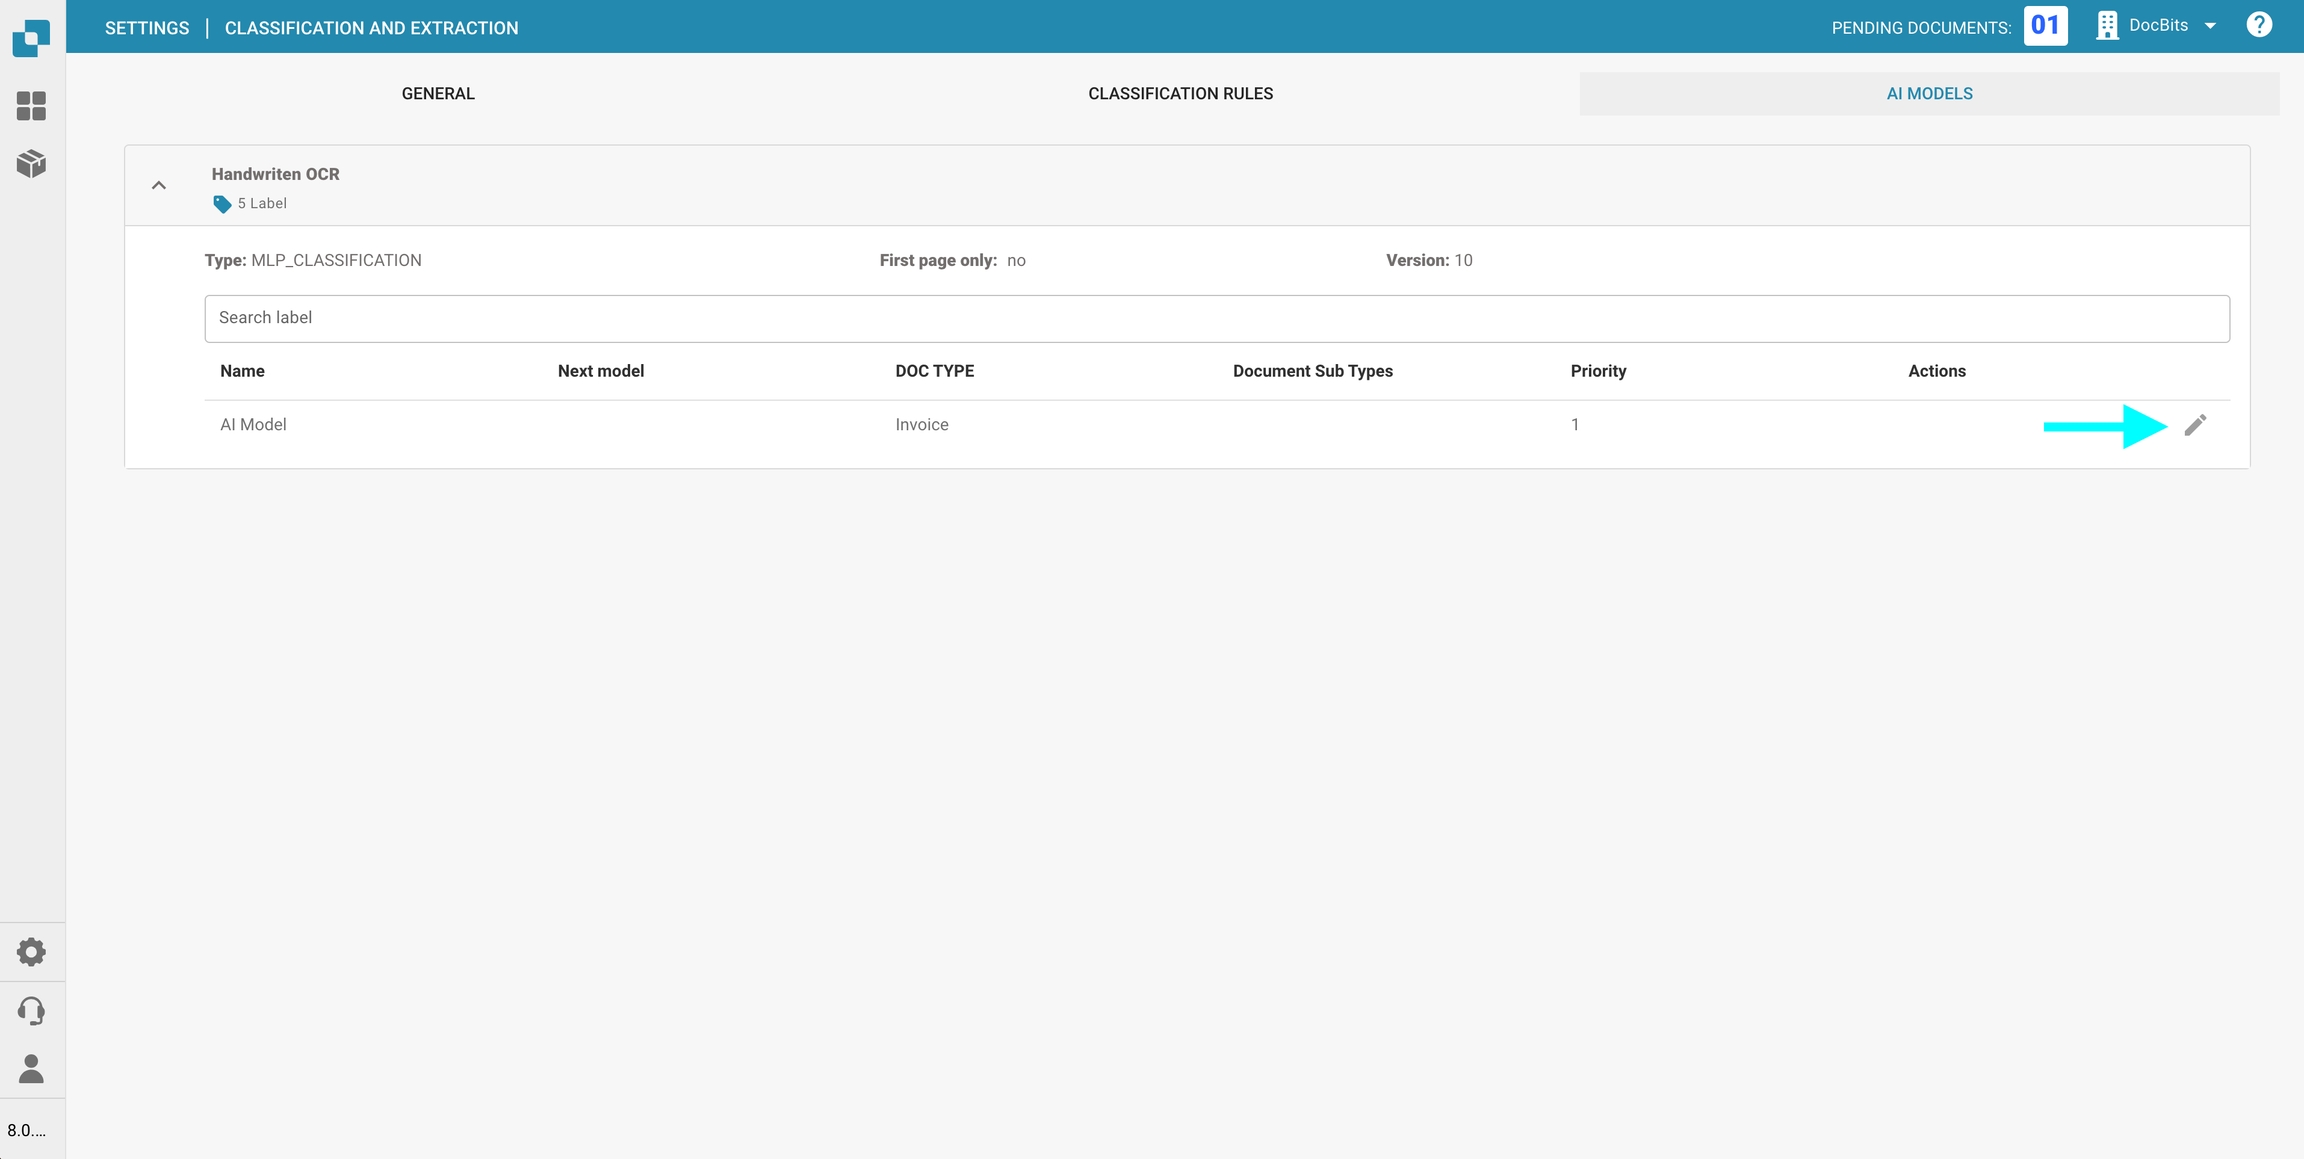Switch to the General tab
The height and width of the screenshot is (1159, 2304).
(438, 93)
